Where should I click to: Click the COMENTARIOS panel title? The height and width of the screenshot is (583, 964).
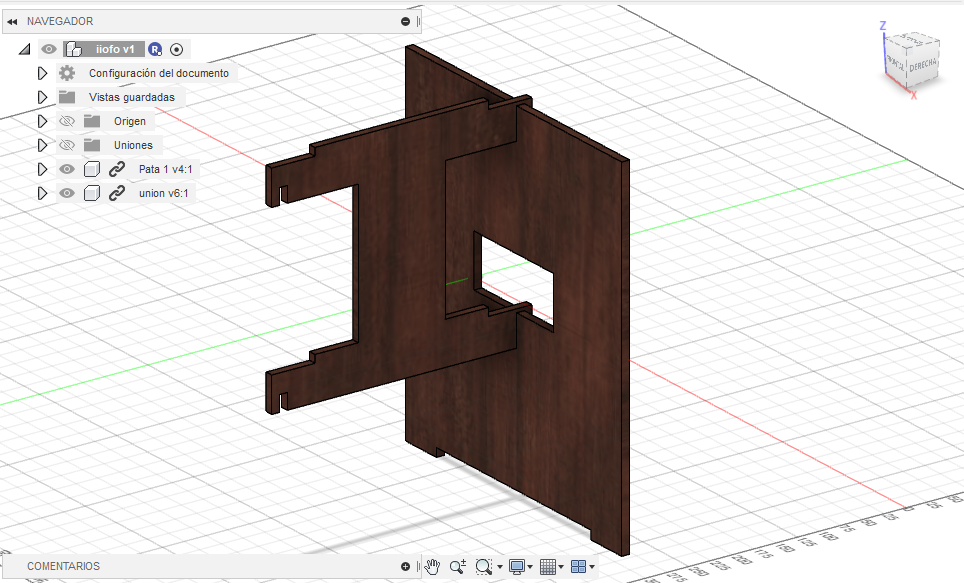pyautogui.click(x=63, y=566)
